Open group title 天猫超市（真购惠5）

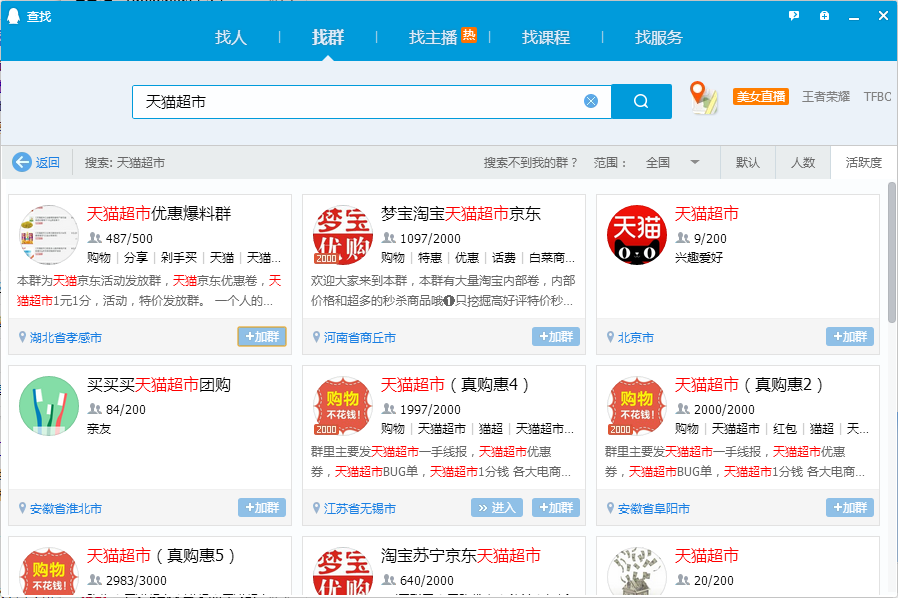(x=162, y=555)
